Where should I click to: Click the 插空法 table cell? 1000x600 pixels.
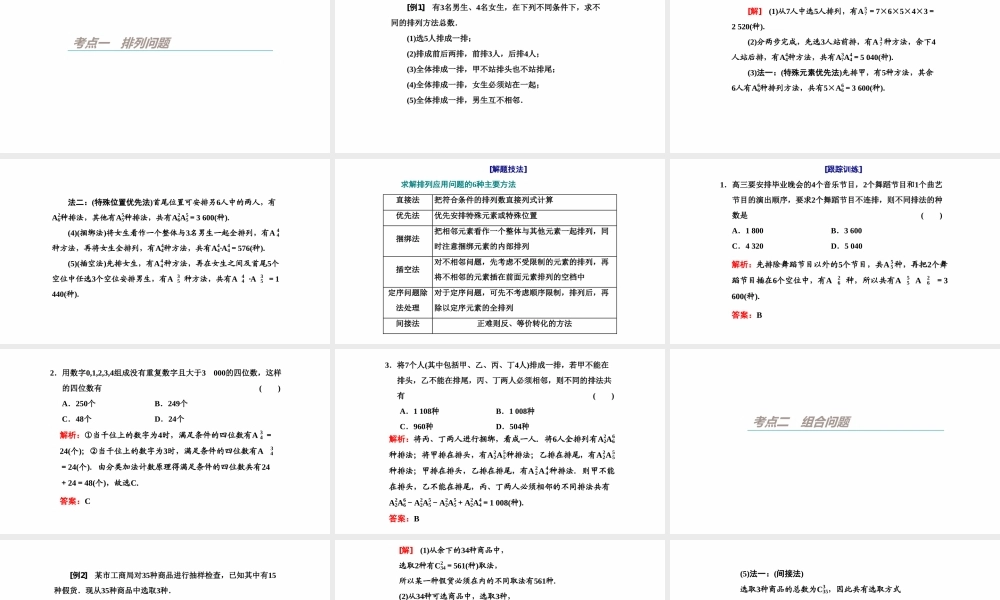pyautogui.click(x=408, y=270)
